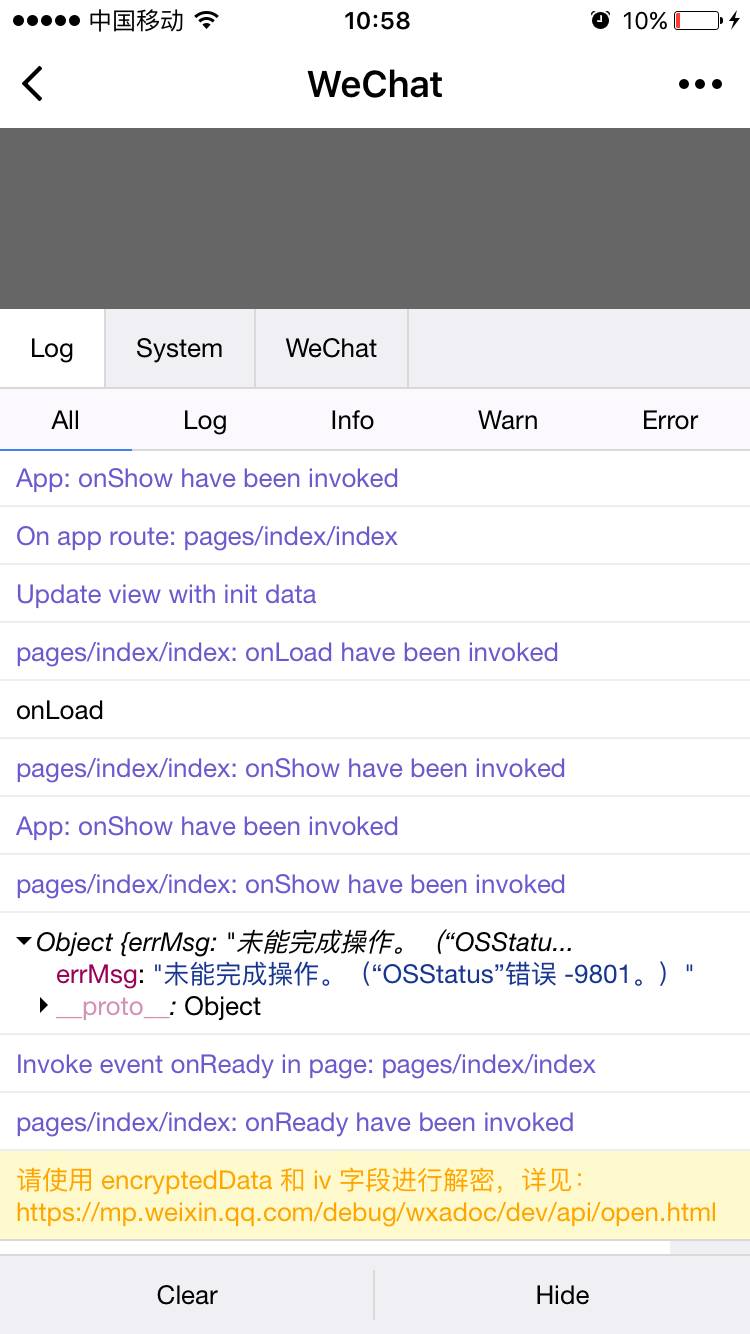Tap the Wi-Fi signal icon
Image resolution: width=750 pixels, height=1334 pixels.
pos(207,20)
